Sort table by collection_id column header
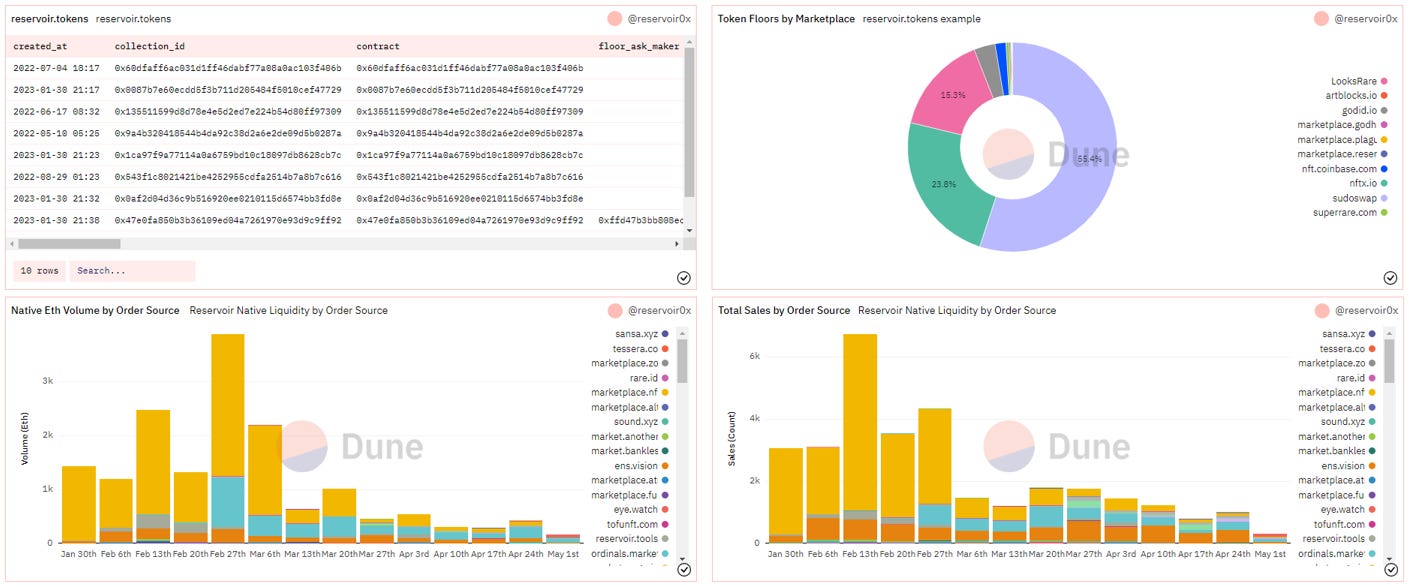Viewport: 1409px width, 587px height. click(150, 46)
